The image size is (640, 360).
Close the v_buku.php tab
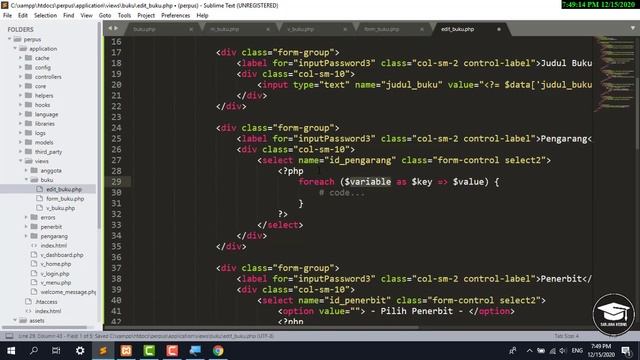345,29
